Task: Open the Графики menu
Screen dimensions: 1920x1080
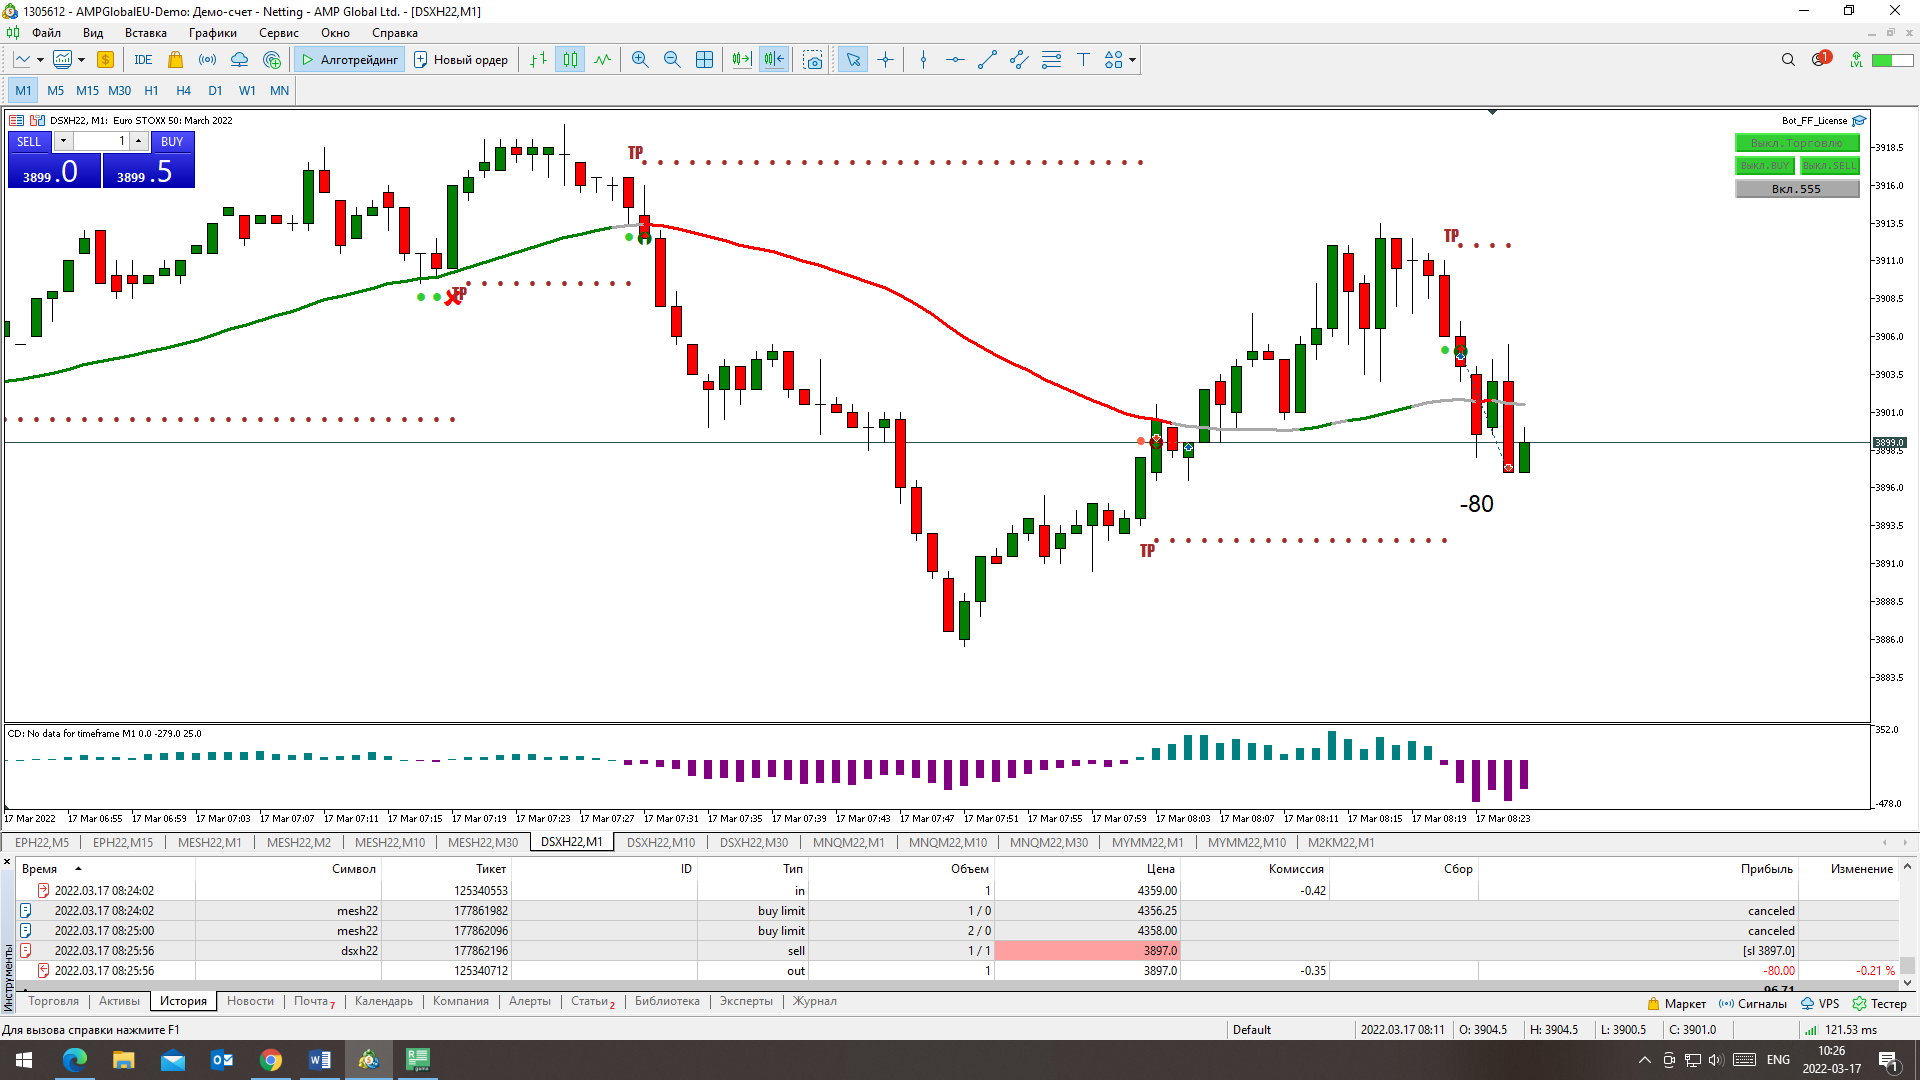Action: 212,33
